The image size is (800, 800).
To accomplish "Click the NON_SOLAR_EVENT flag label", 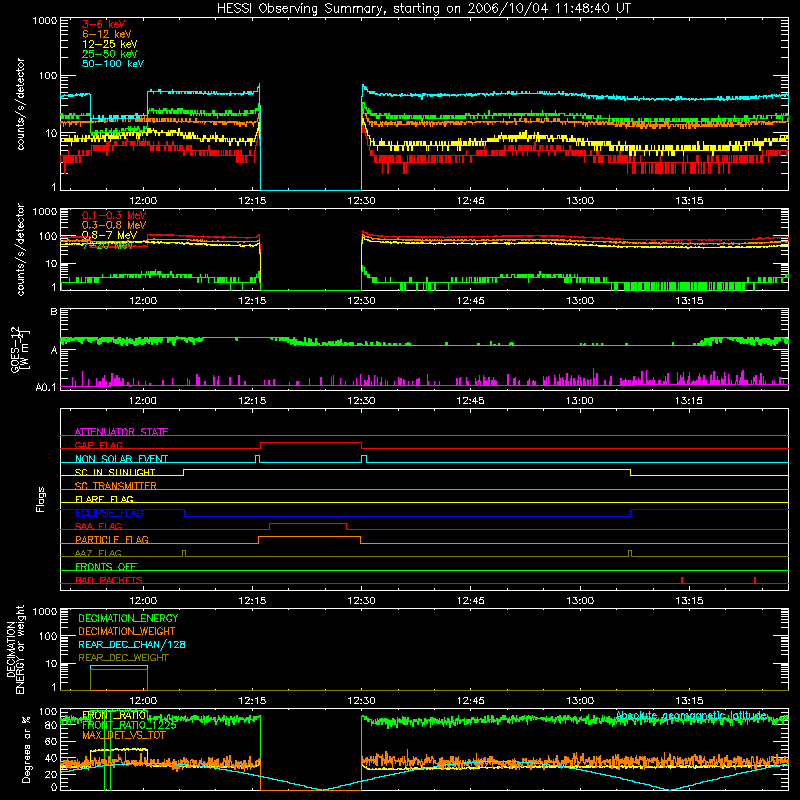I will [121, 459].
